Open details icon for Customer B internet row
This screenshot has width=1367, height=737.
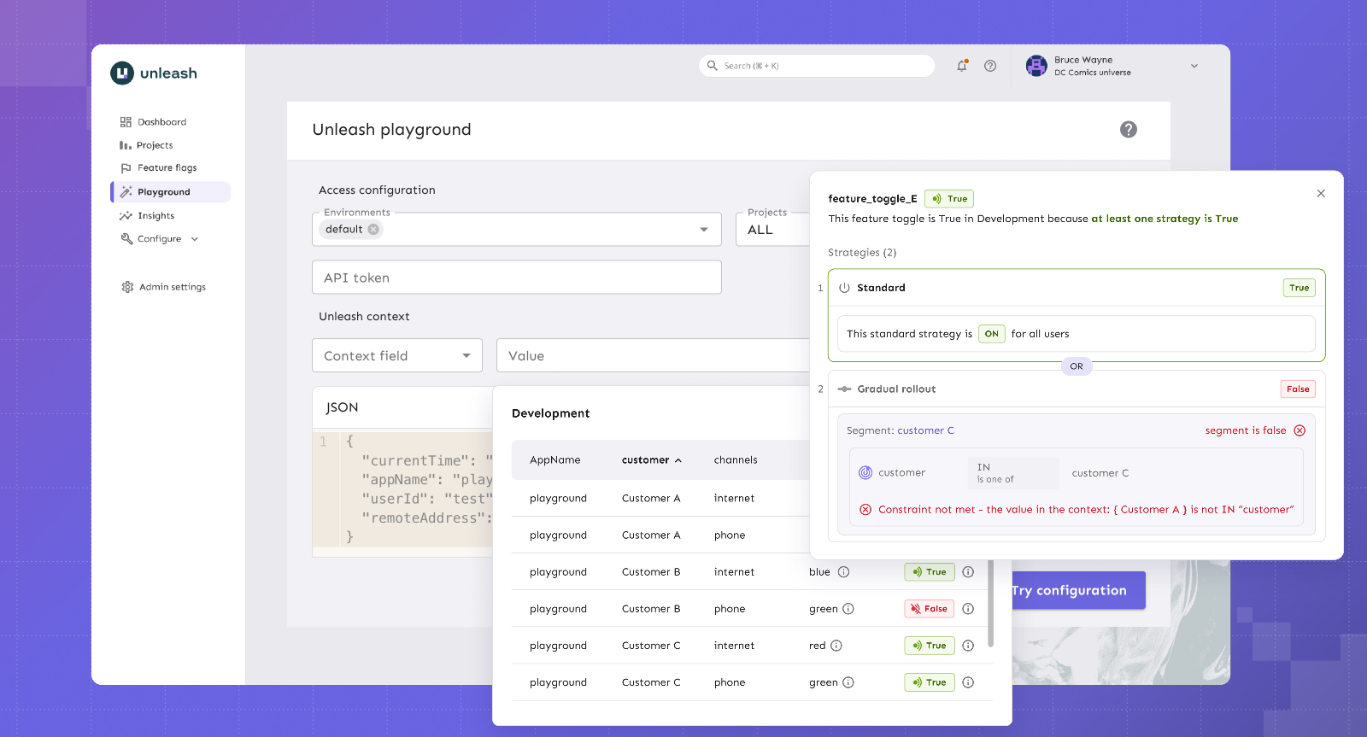pos(968,572)
